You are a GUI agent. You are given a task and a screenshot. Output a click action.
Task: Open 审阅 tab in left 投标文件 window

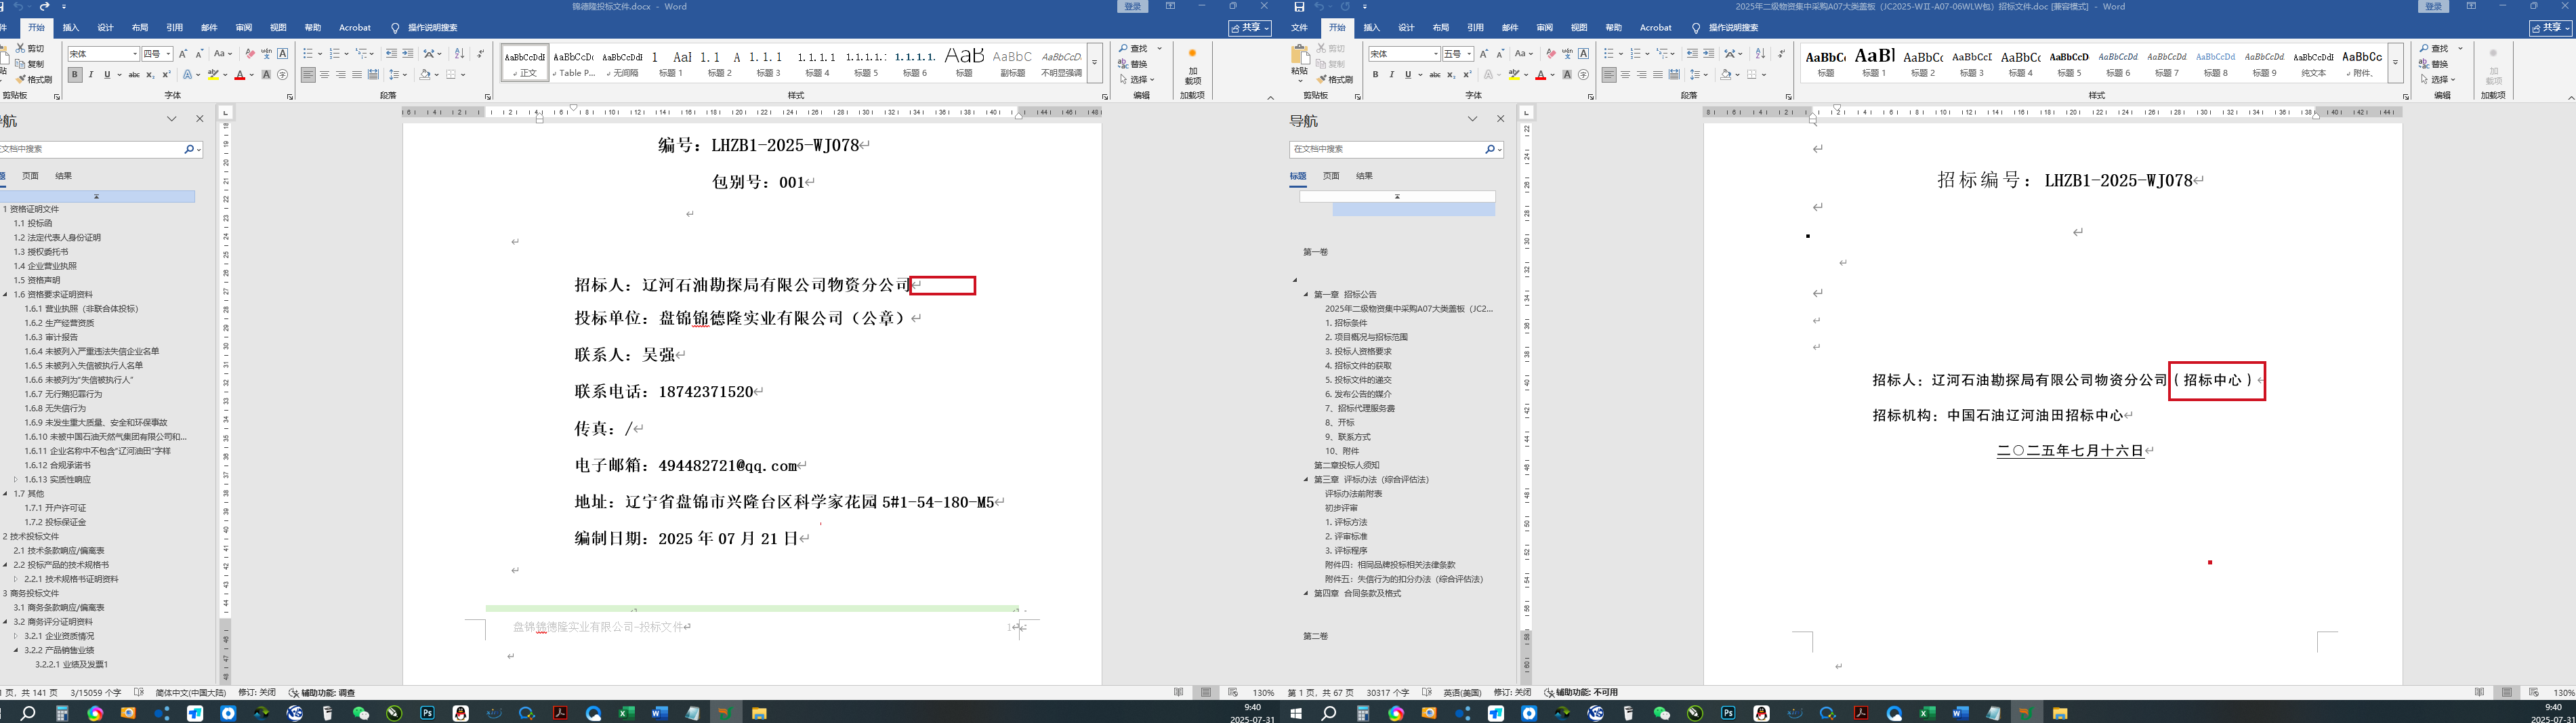(243, 28)
